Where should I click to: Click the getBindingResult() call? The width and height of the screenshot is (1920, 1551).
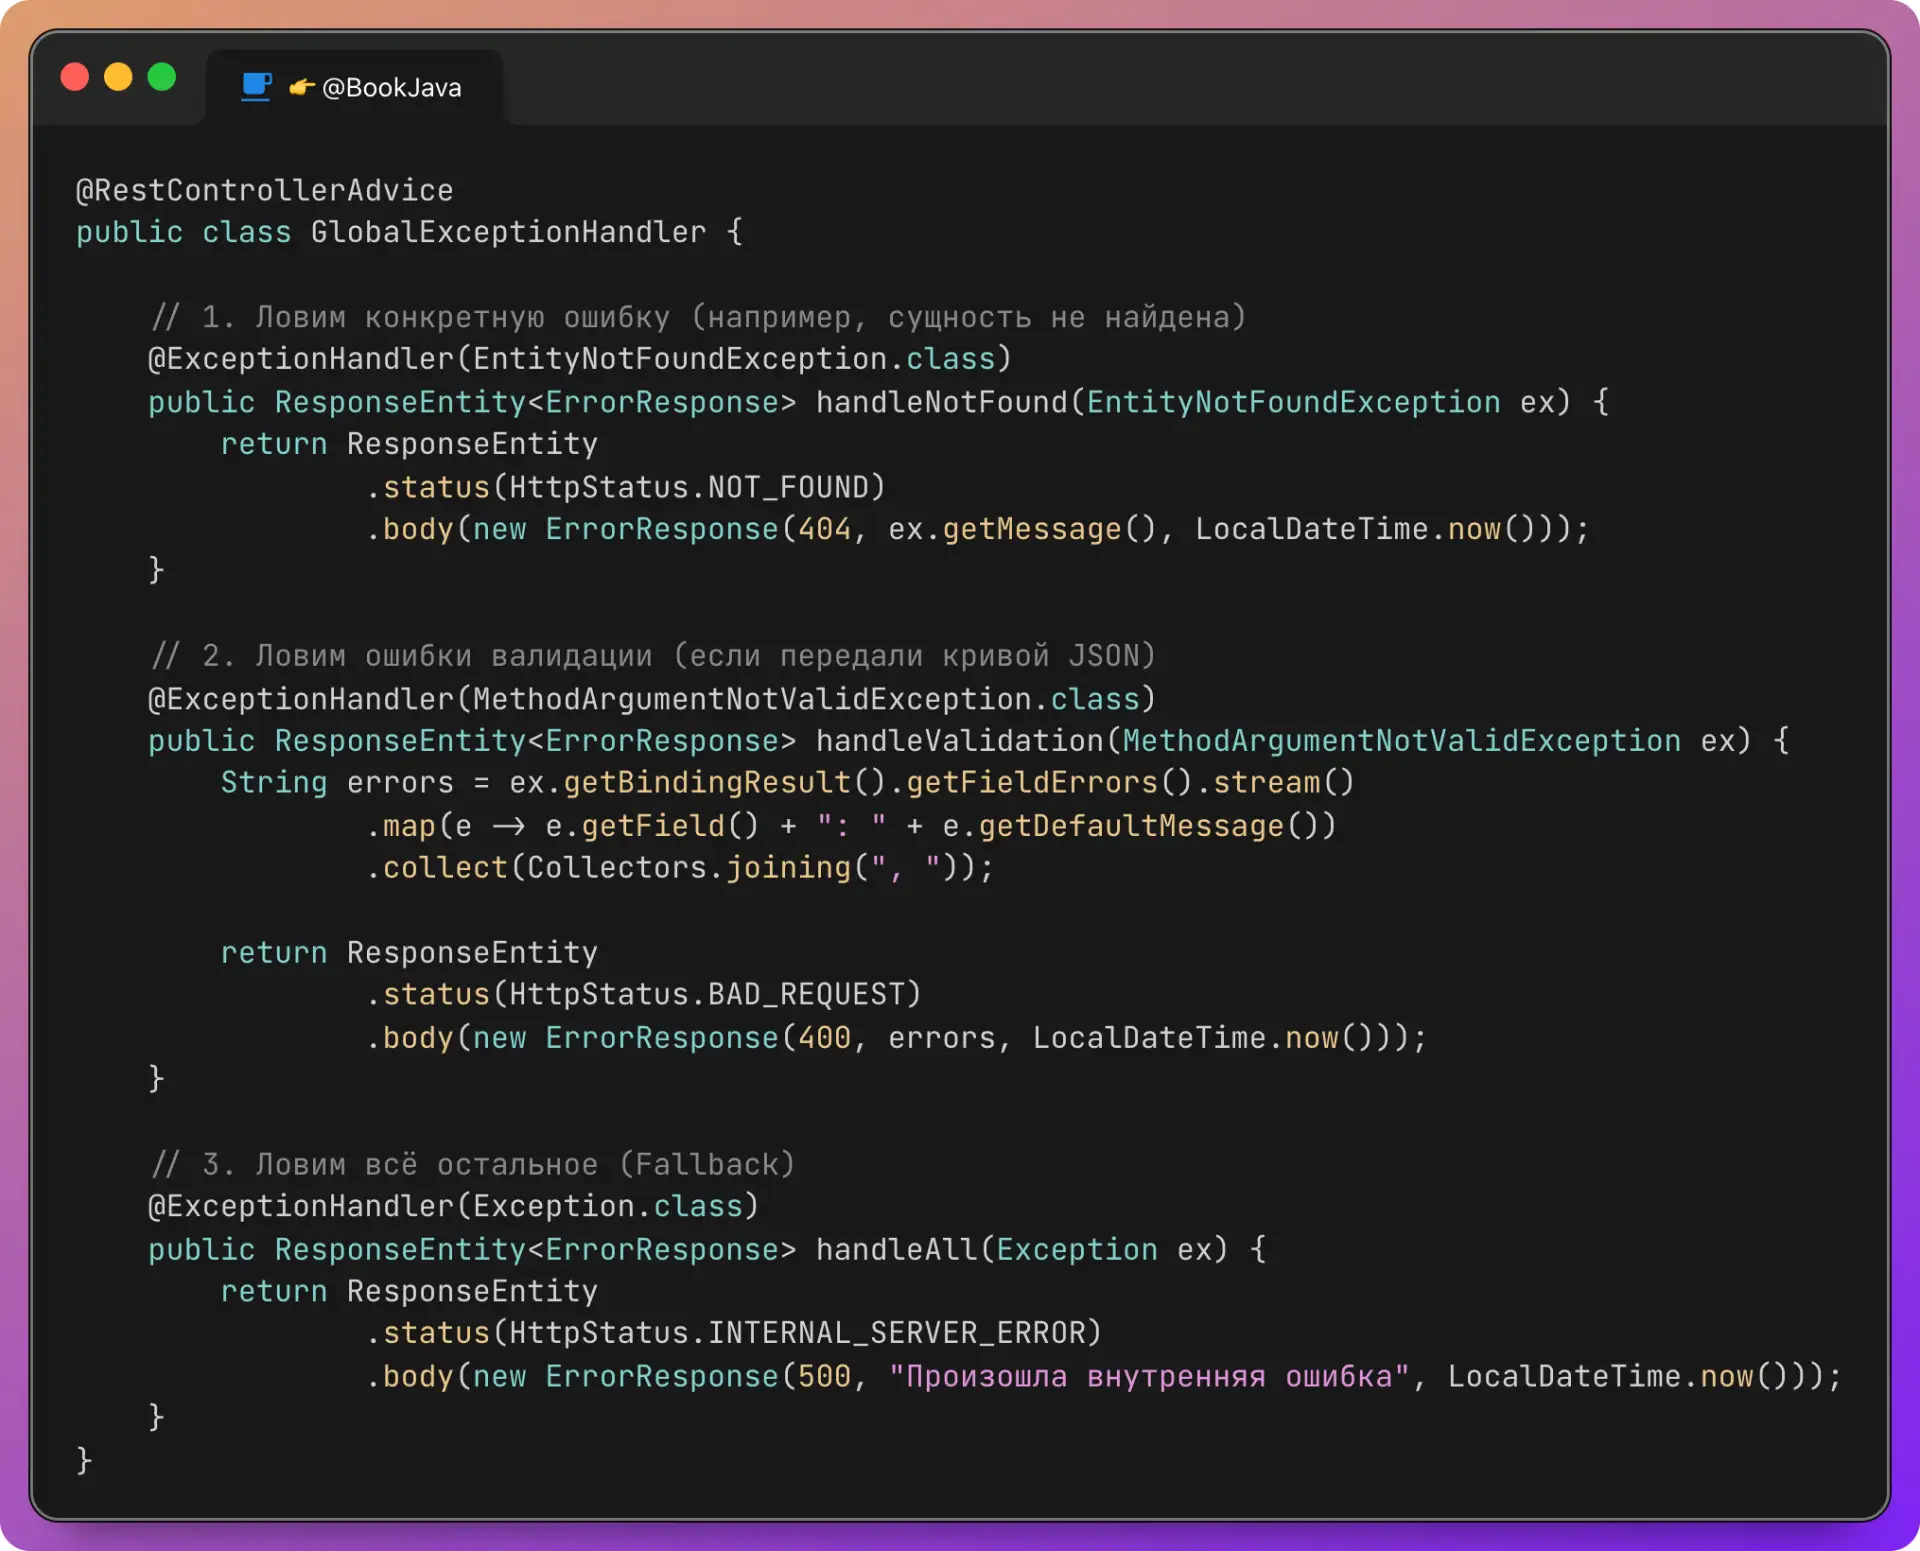[725, 783]
